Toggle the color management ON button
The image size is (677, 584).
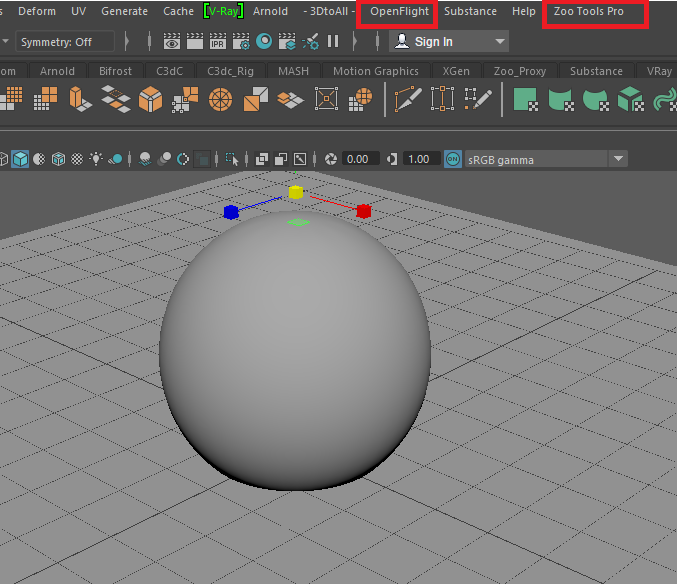coord(453,159)
